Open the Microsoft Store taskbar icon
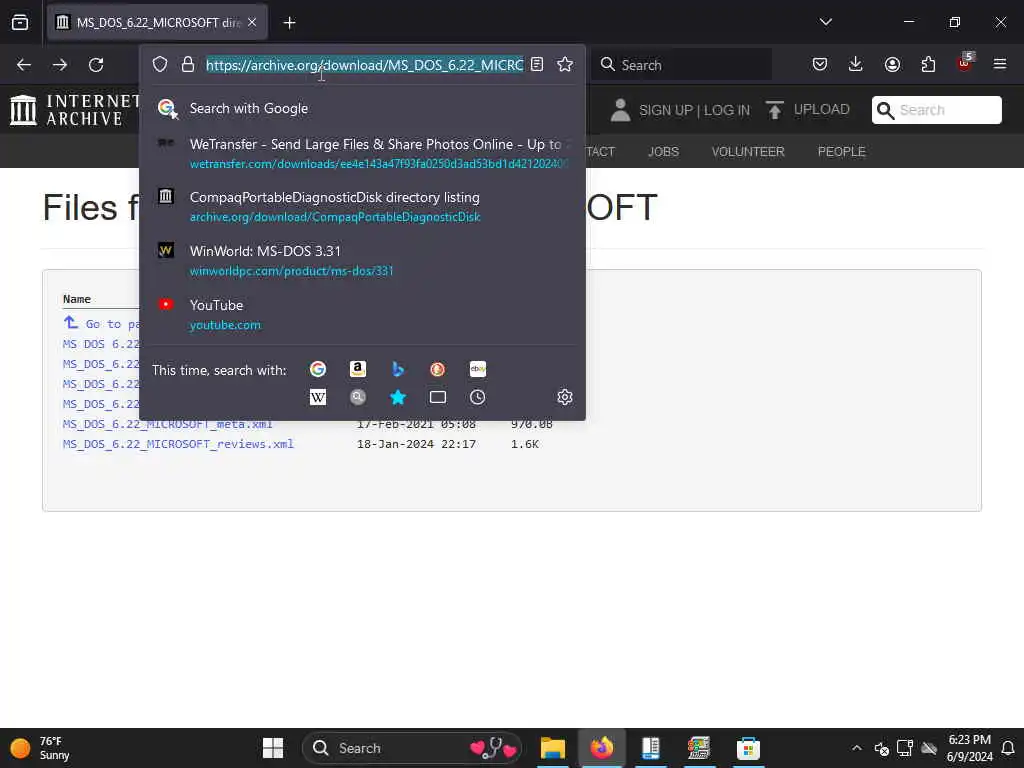1024x768 pixels. pos(748,748)
